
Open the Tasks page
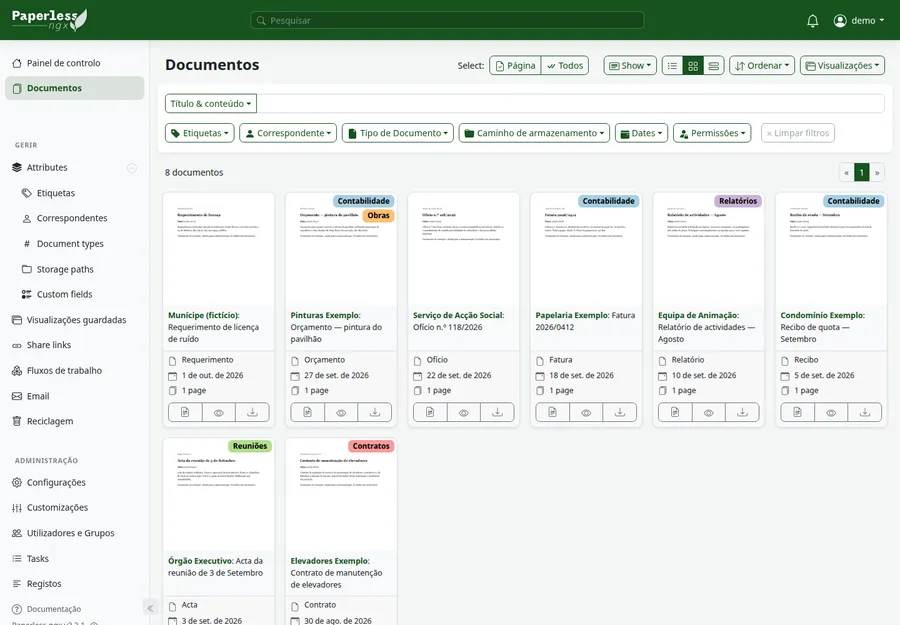75,558
